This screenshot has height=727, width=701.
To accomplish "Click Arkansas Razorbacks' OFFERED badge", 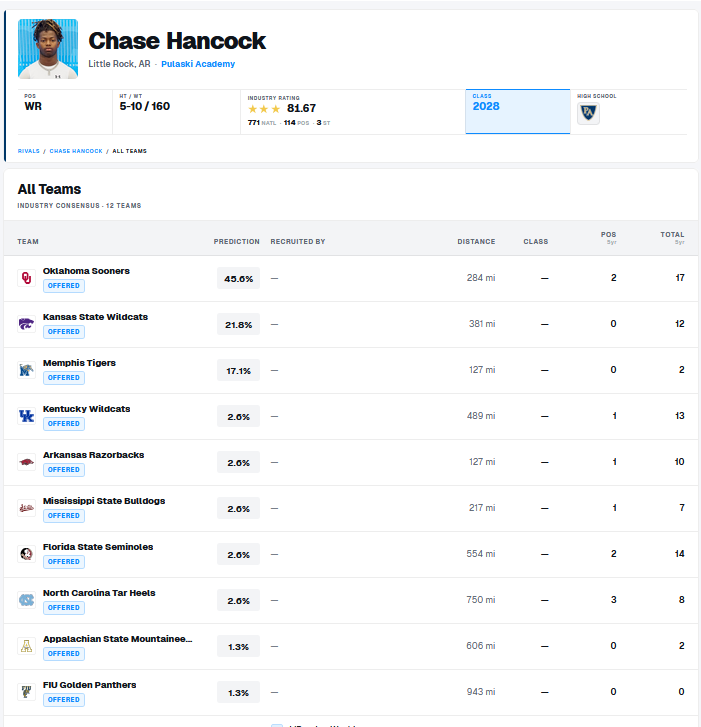I will tap(64, 470).
